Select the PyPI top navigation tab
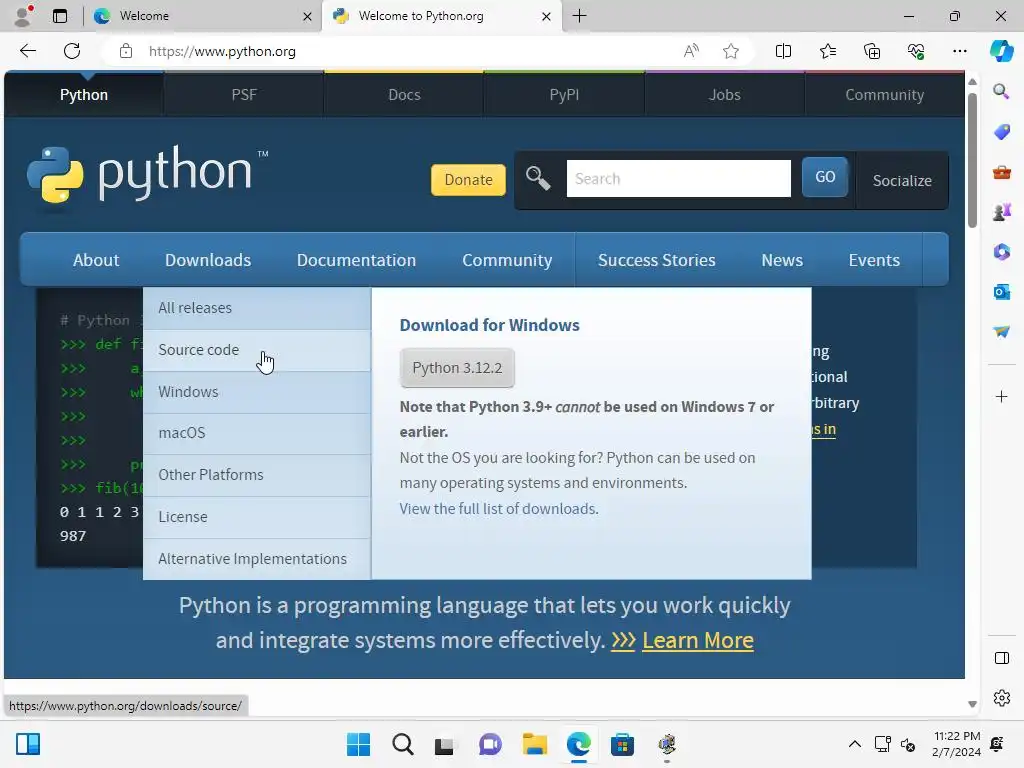Viewport: 1024px width, 768px height. coord(564,95)
